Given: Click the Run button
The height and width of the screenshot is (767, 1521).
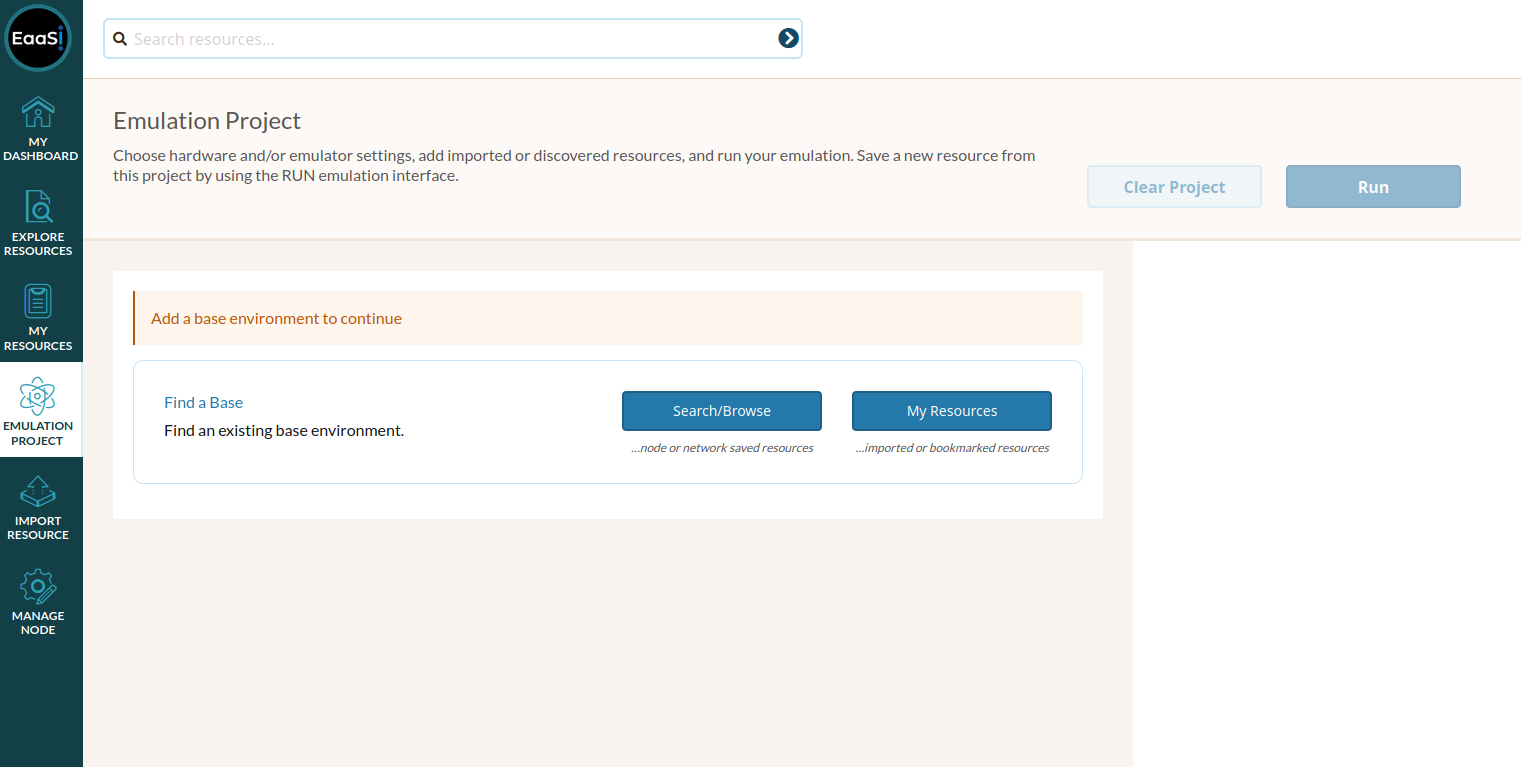Looking at the screenshot, I should pos(1373,187).
